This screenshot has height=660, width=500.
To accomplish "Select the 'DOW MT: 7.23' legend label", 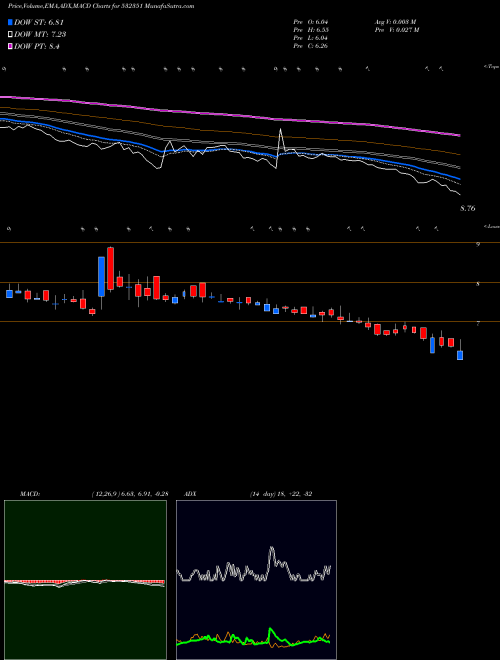I will point(40,35).
